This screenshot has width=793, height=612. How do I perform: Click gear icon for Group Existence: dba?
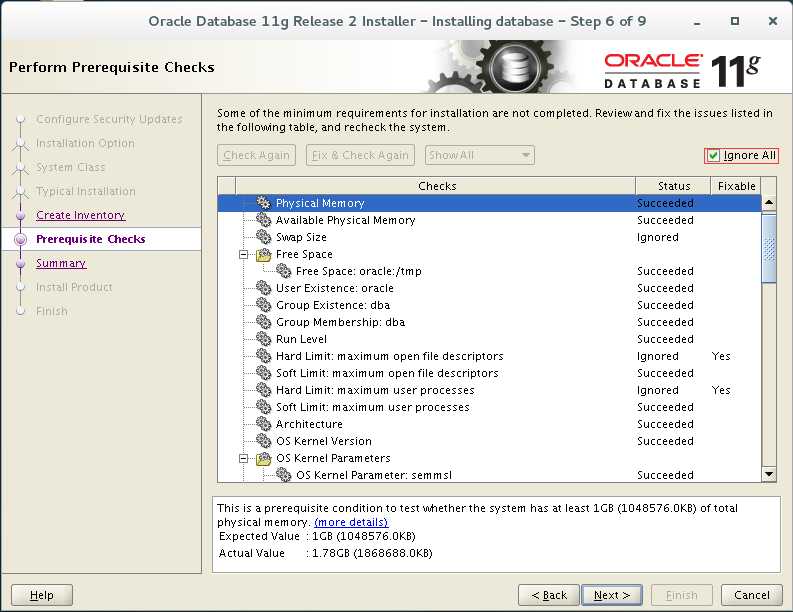coord(263,305)
